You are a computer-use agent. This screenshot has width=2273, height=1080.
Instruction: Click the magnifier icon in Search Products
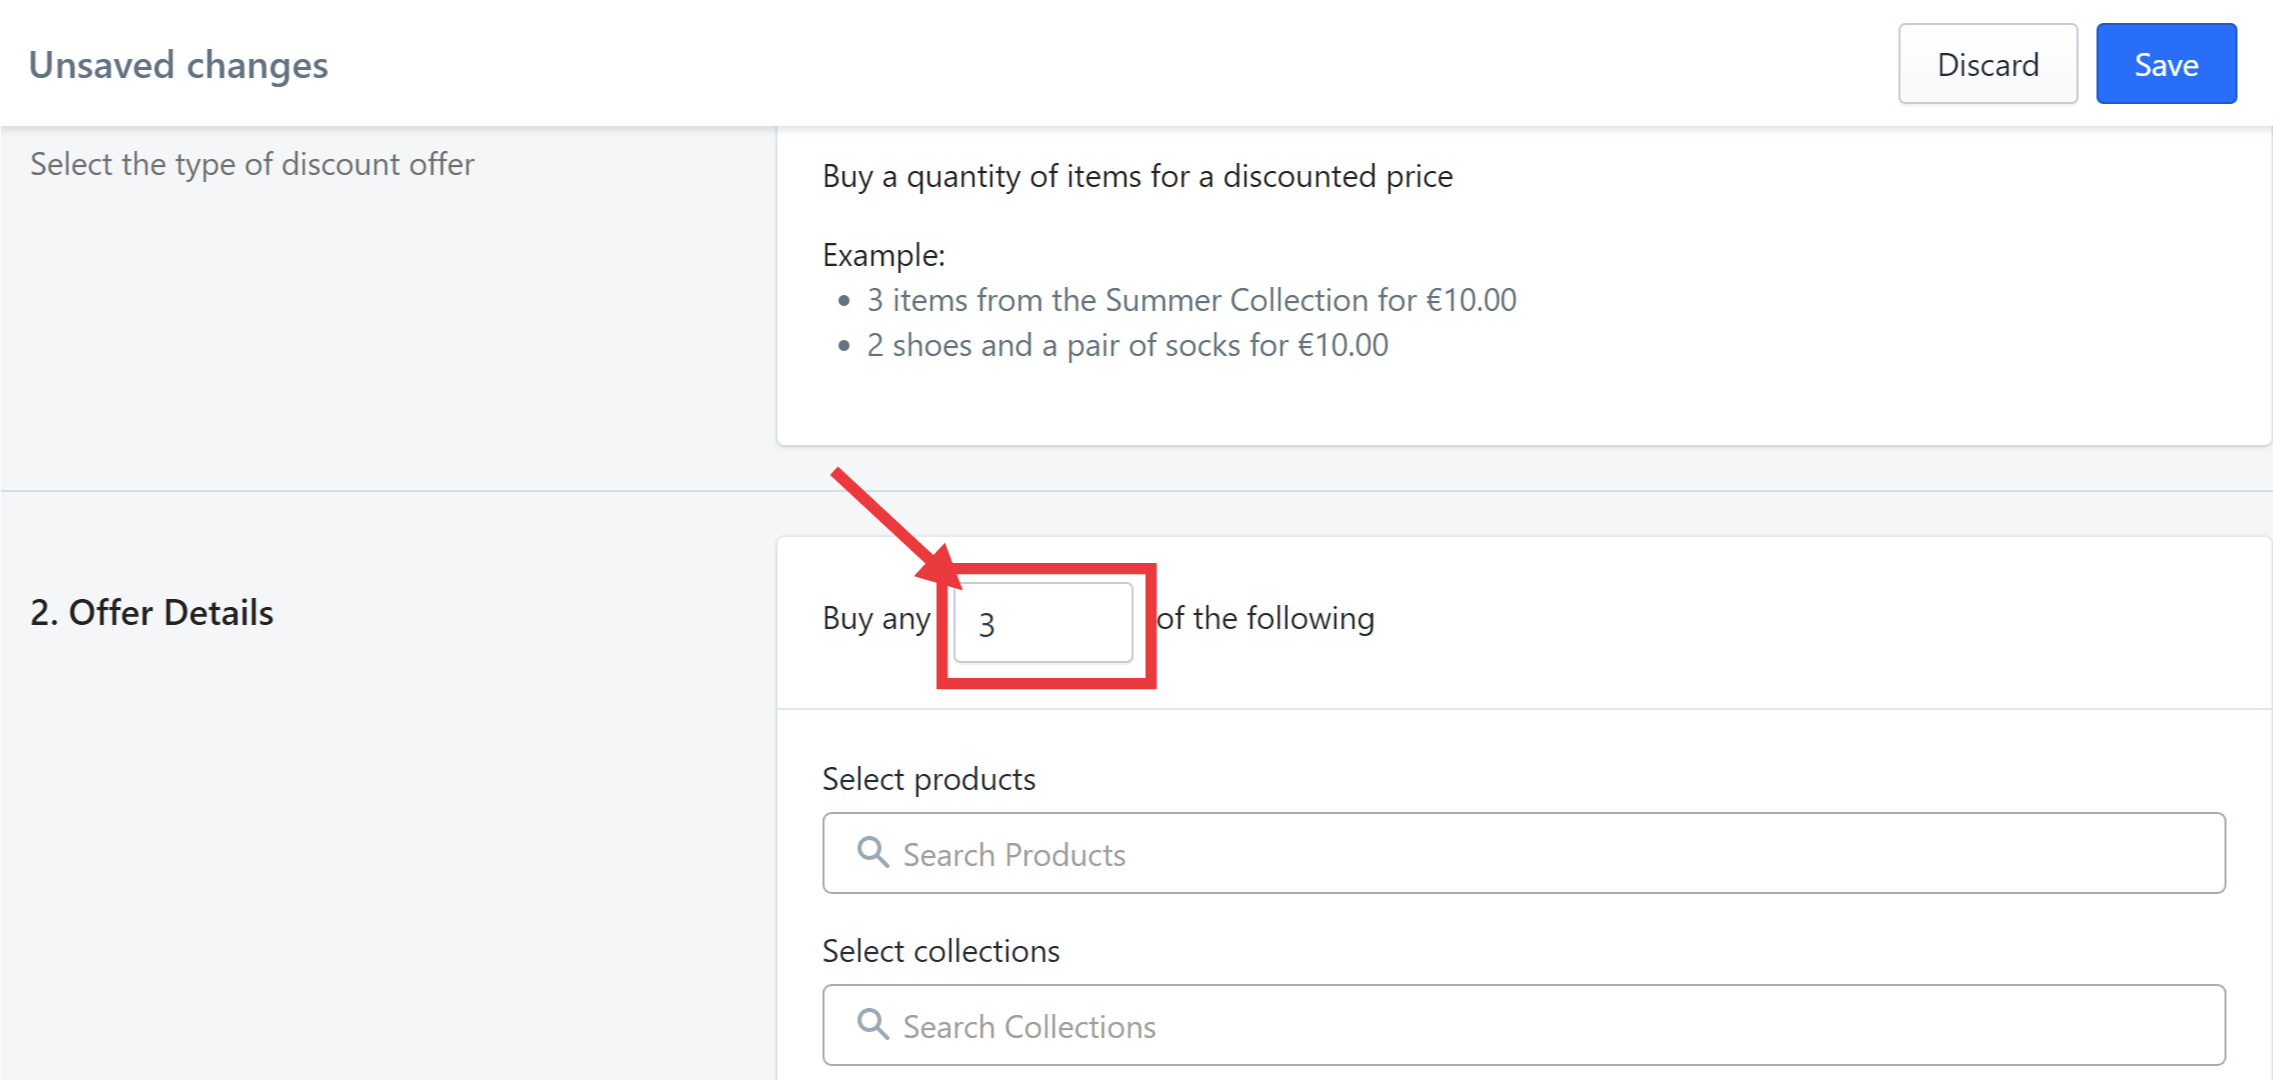click(873, 853)
